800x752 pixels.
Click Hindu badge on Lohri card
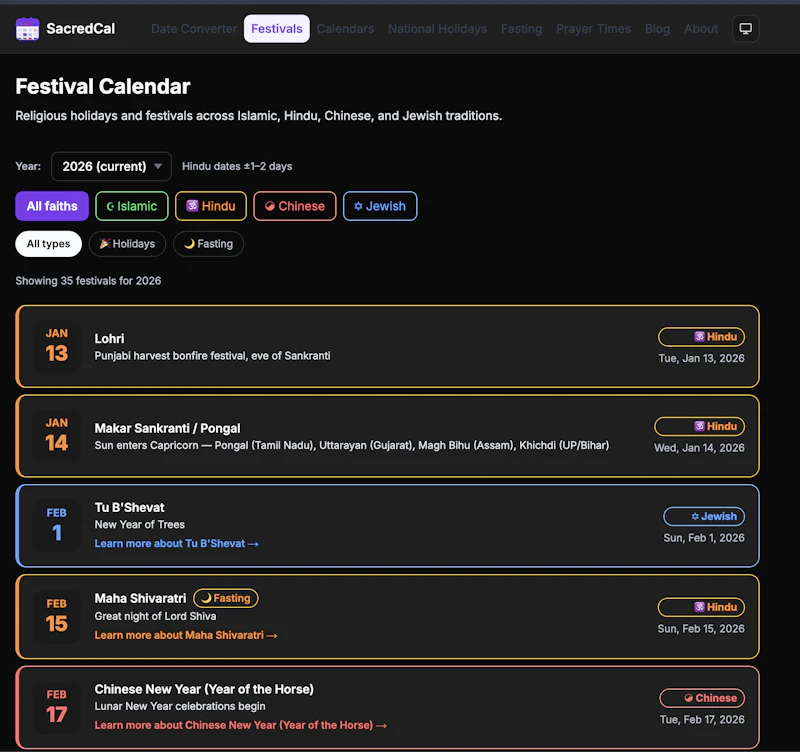pos(702,337)
